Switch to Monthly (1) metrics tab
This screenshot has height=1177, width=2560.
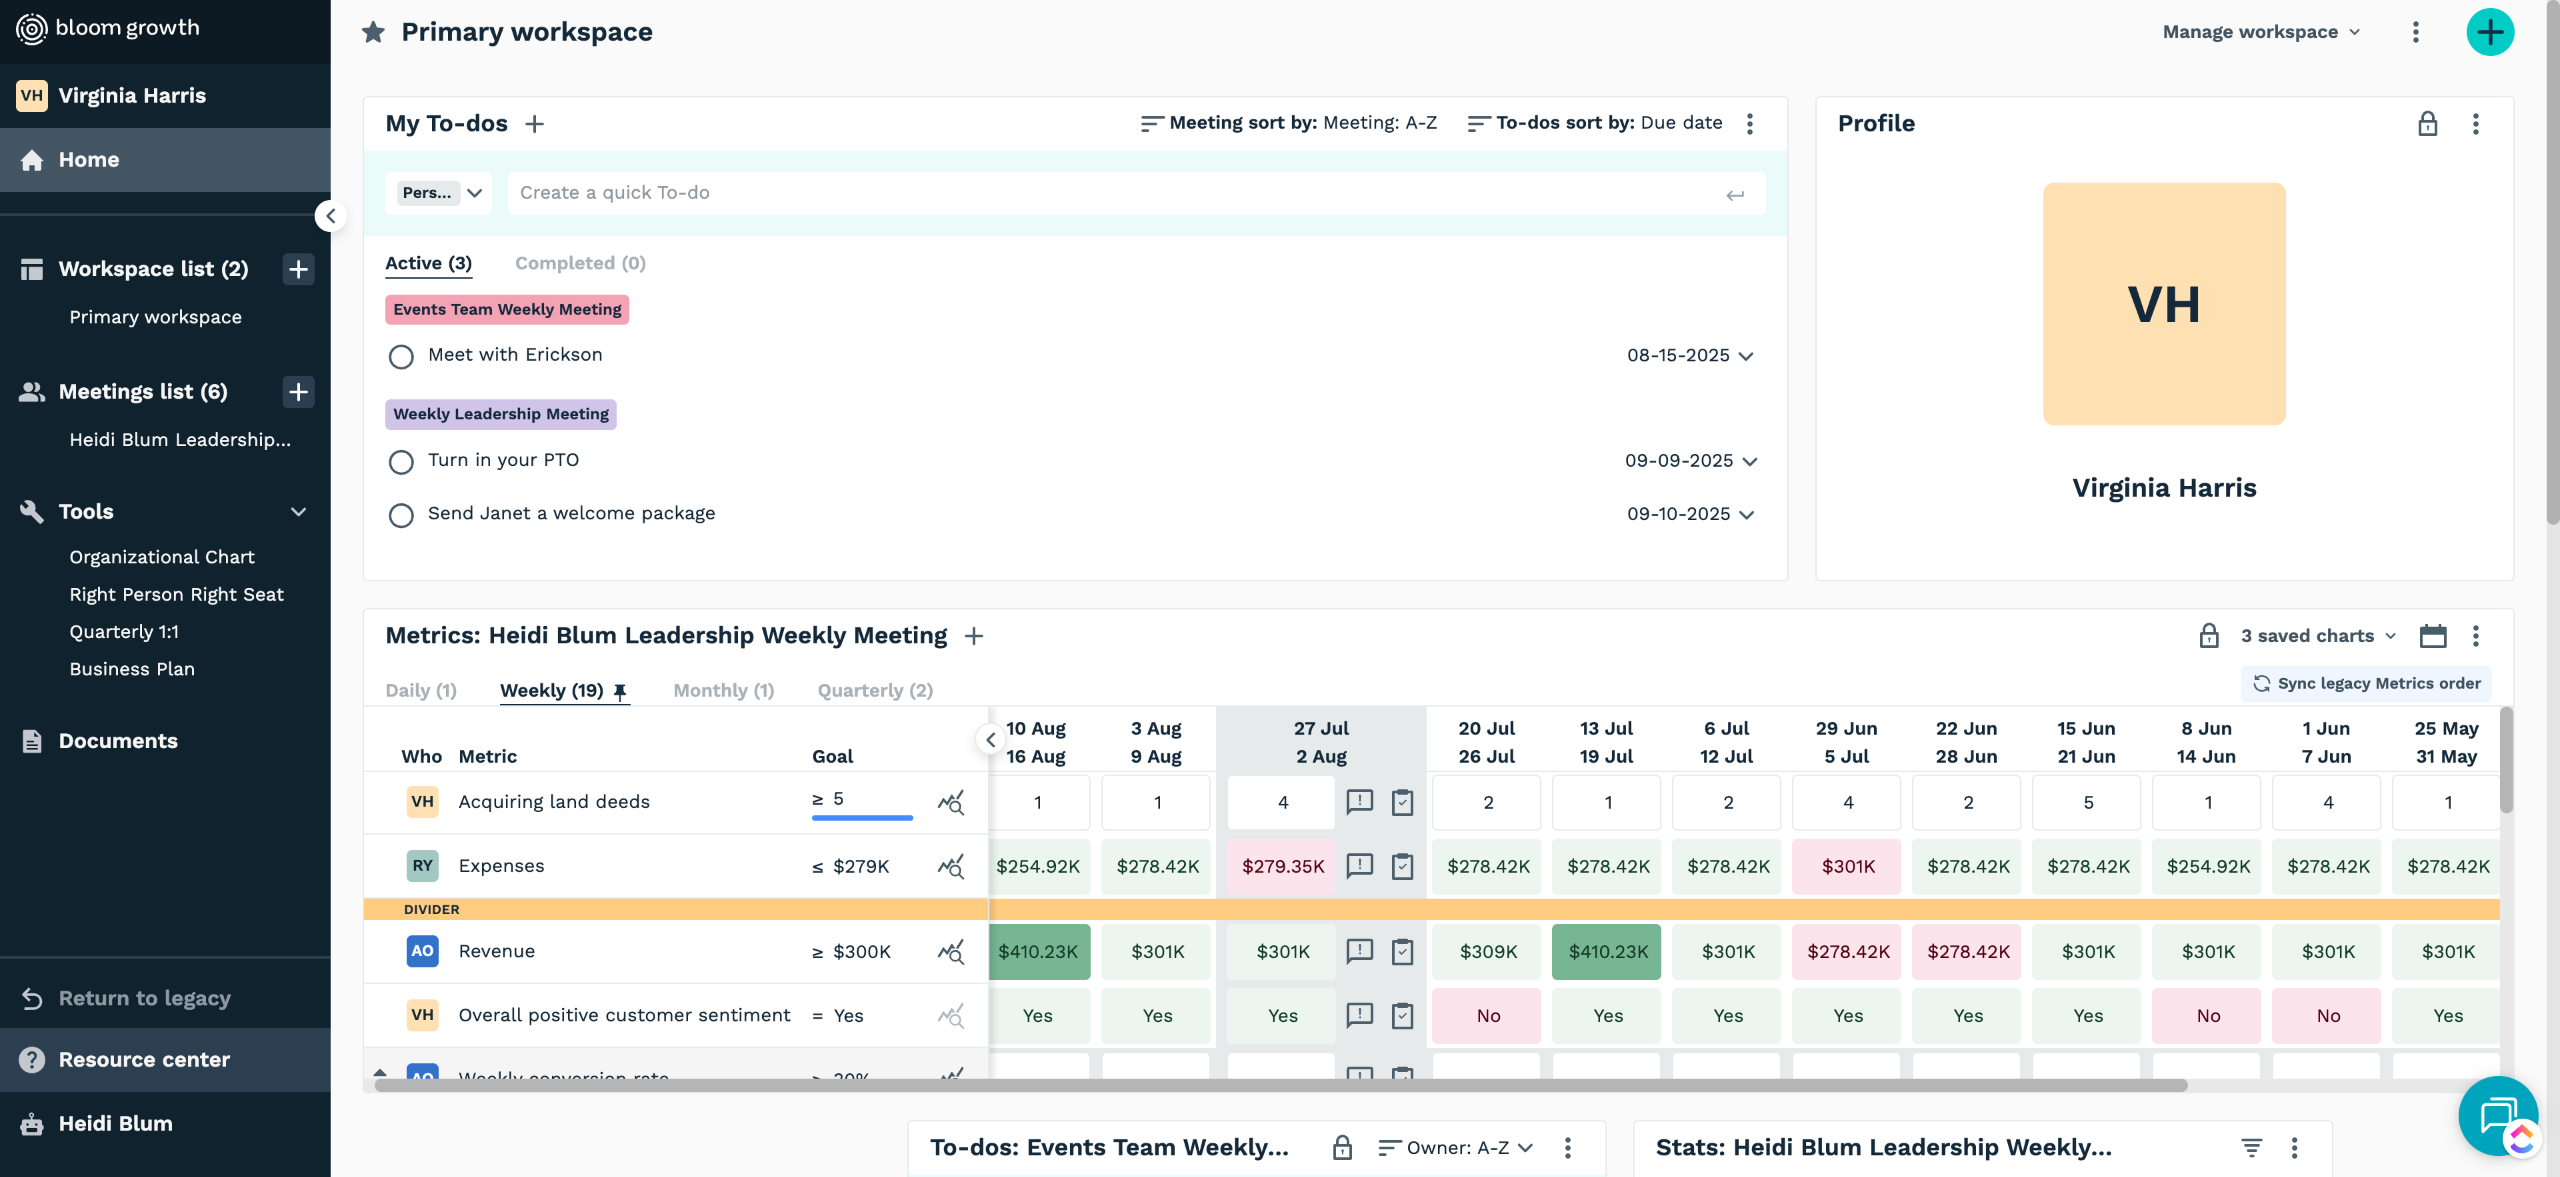[723, 690]
